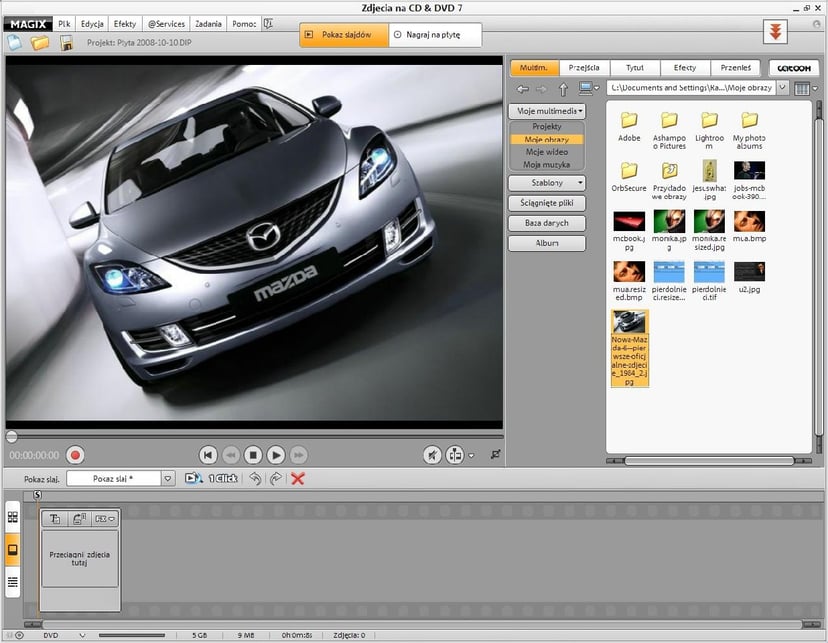Maximize the preview monitor to fullscreen
The image size is (828, 643).
495,454
